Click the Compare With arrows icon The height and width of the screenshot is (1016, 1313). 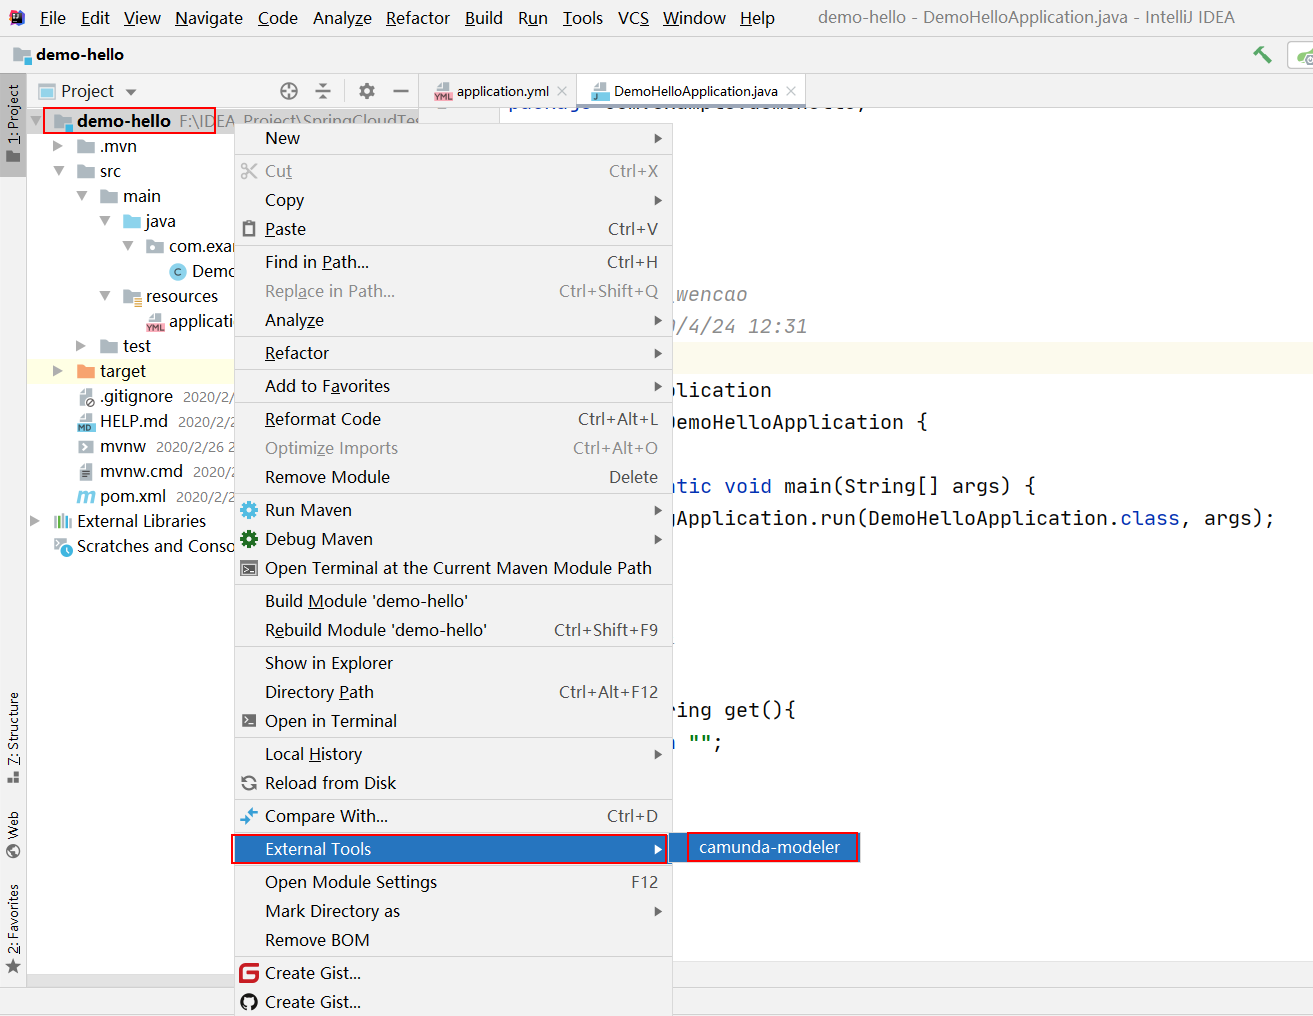249,816
